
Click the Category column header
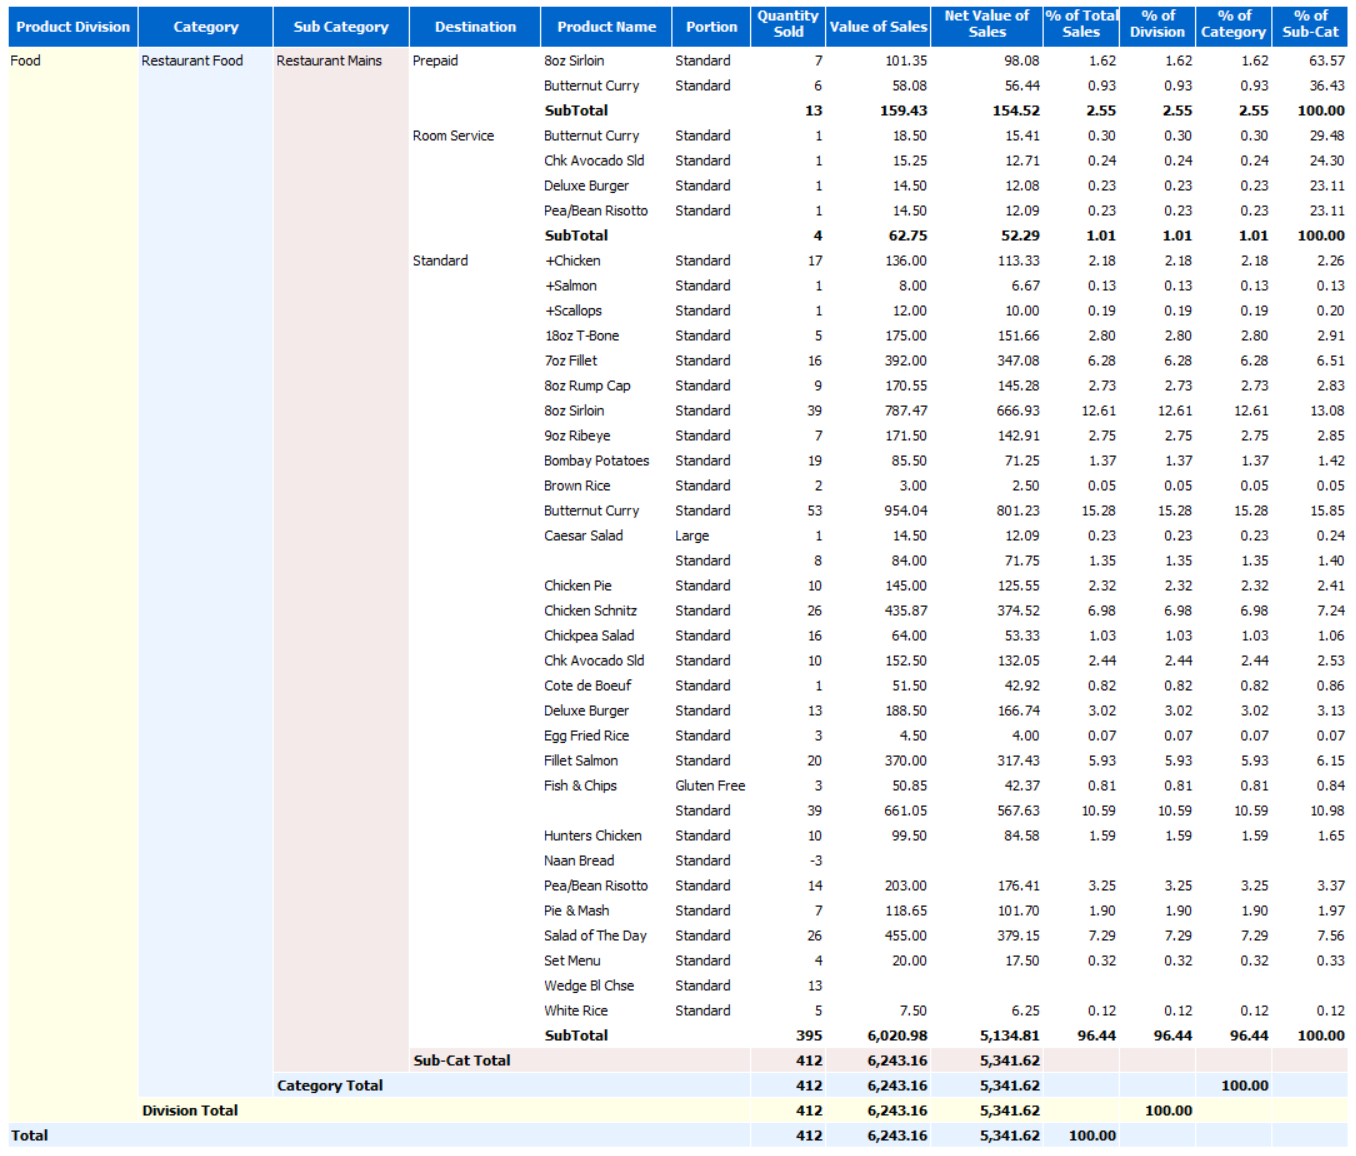point(205,27)
